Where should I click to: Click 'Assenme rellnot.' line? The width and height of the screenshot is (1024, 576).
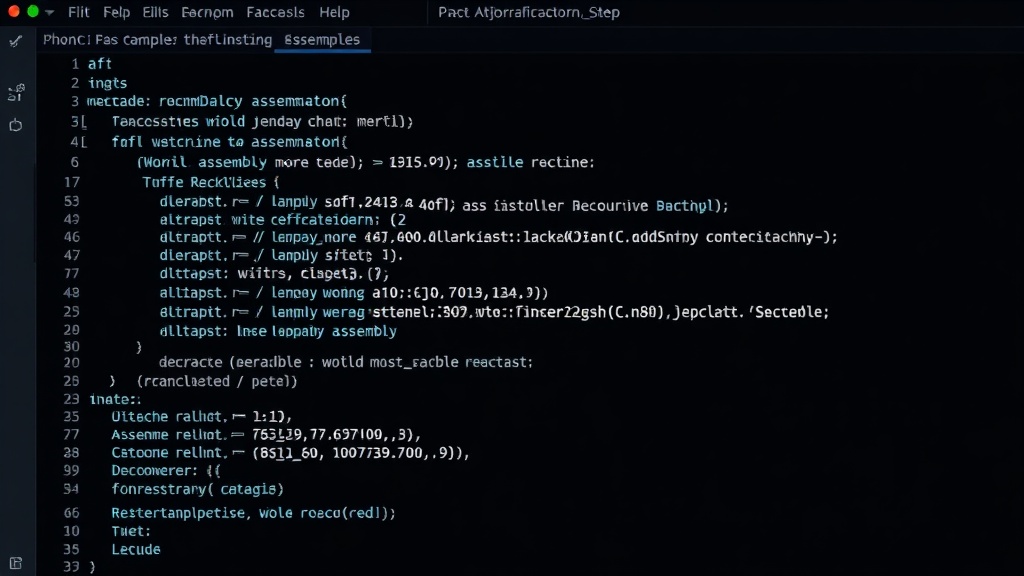pyautogui.click(x=266, y=435)
